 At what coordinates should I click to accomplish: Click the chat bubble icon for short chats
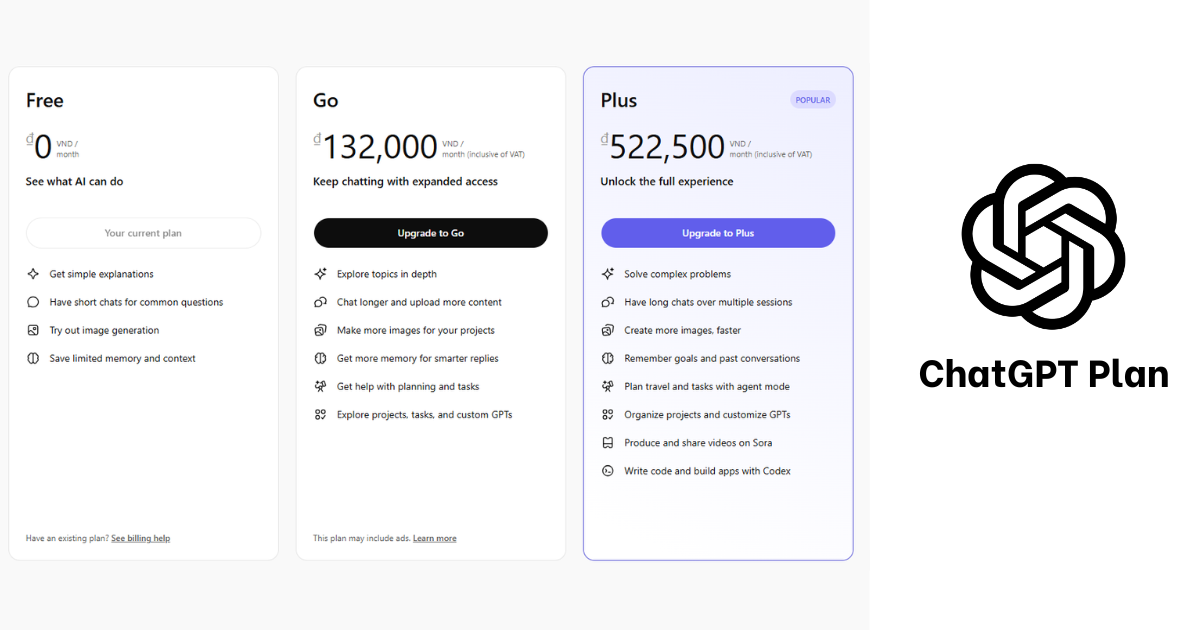tap(33, 302)
